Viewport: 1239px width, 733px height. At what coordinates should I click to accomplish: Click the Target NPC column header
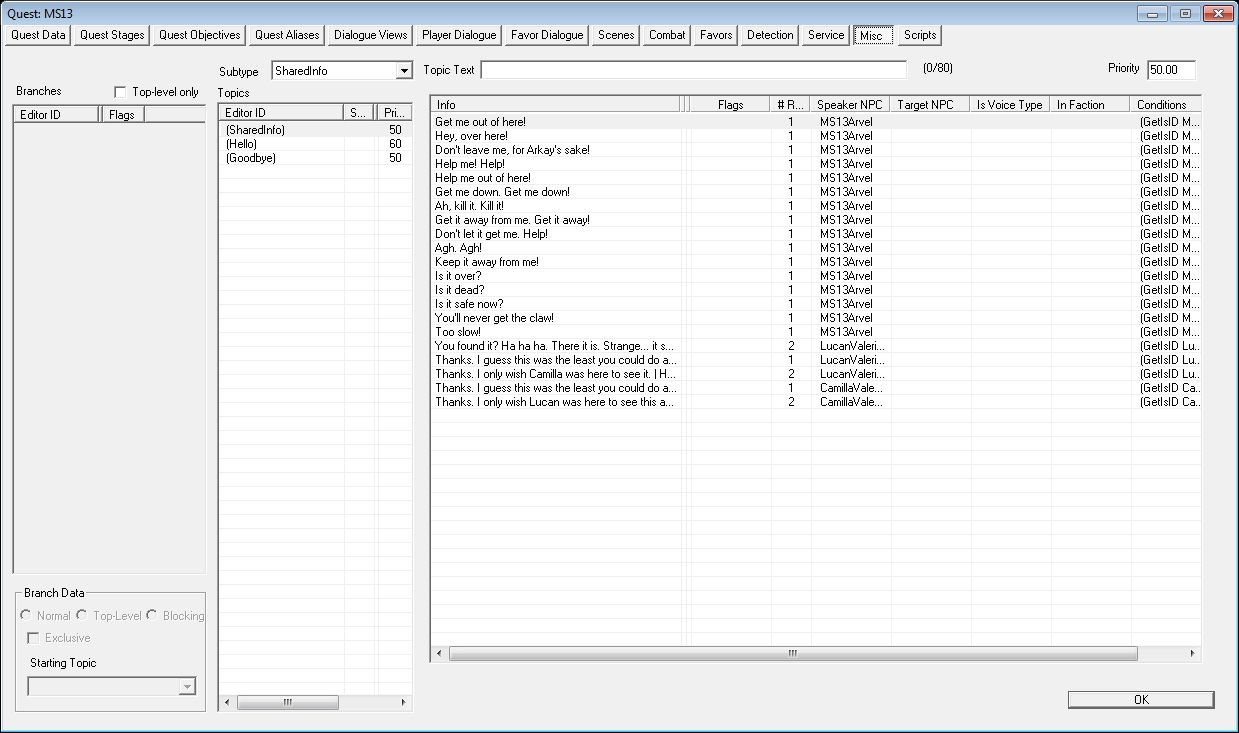pos(930,105)
